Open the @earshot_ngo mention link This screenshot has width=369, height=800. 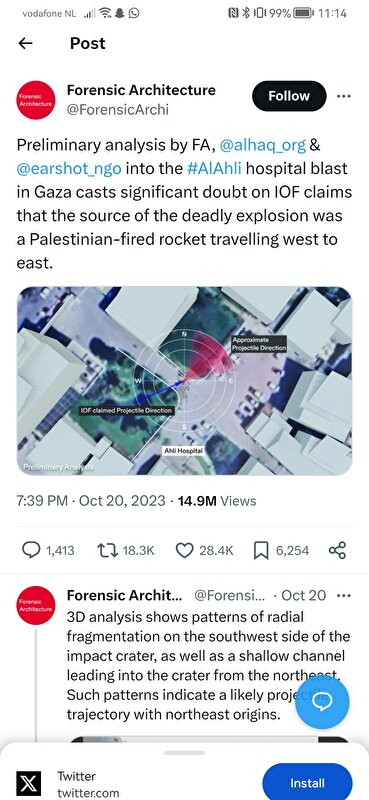click(x=69, y=168)
